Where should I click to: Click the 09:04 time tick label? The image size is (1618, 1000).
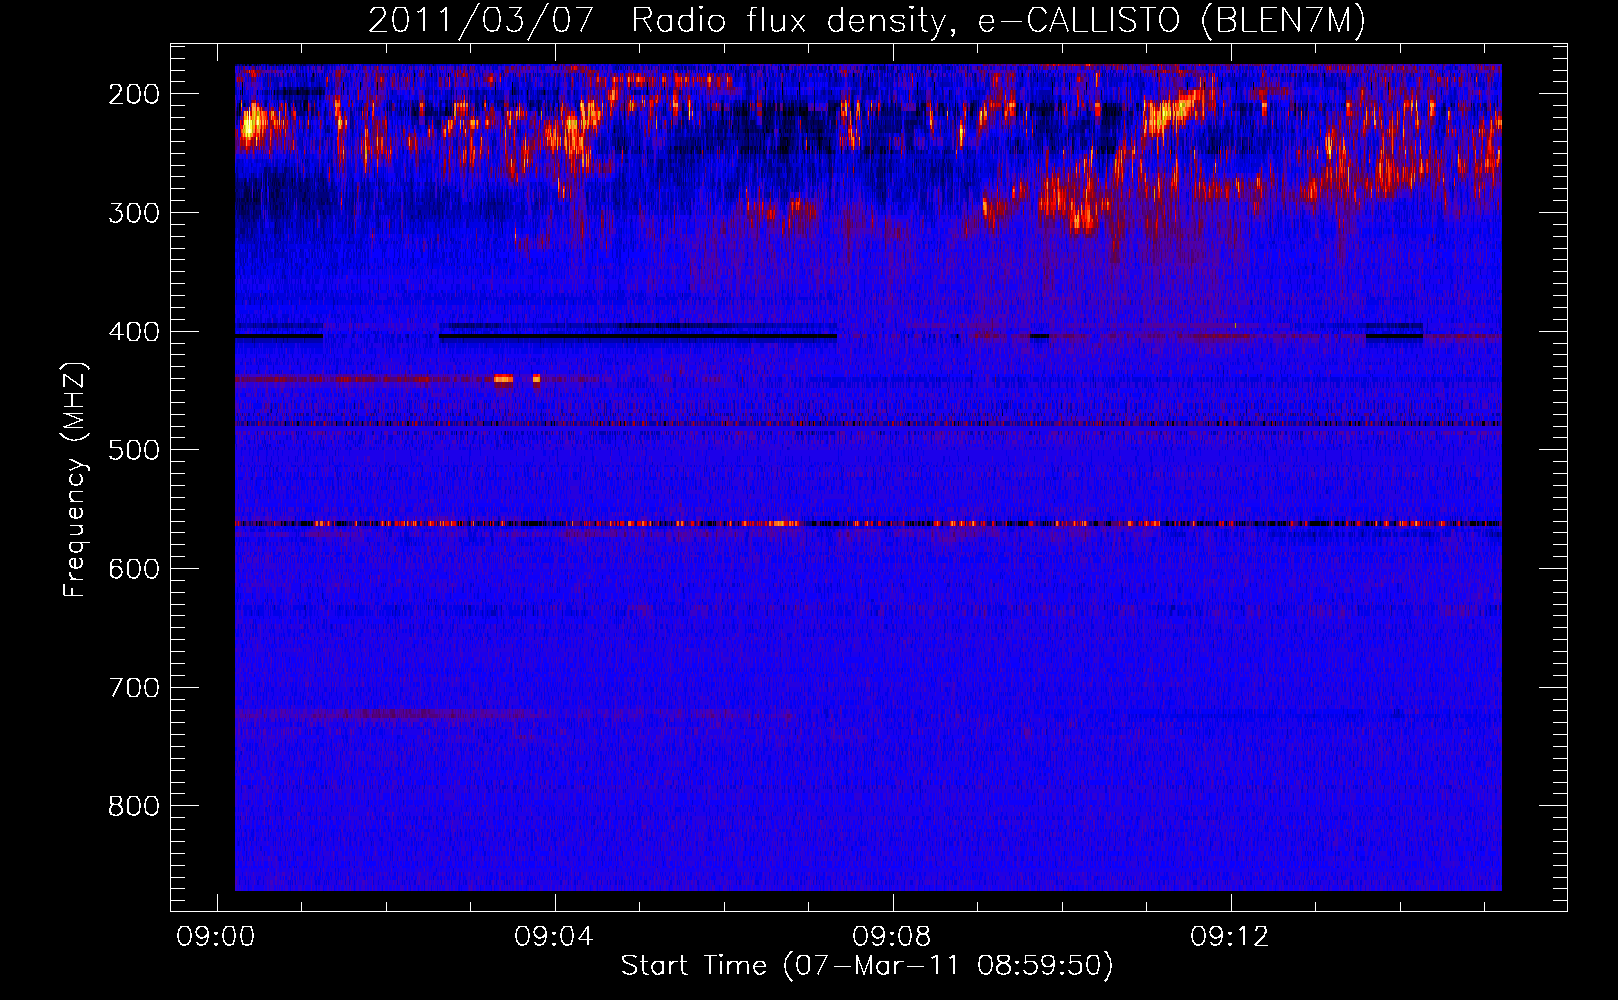(554, 937)
